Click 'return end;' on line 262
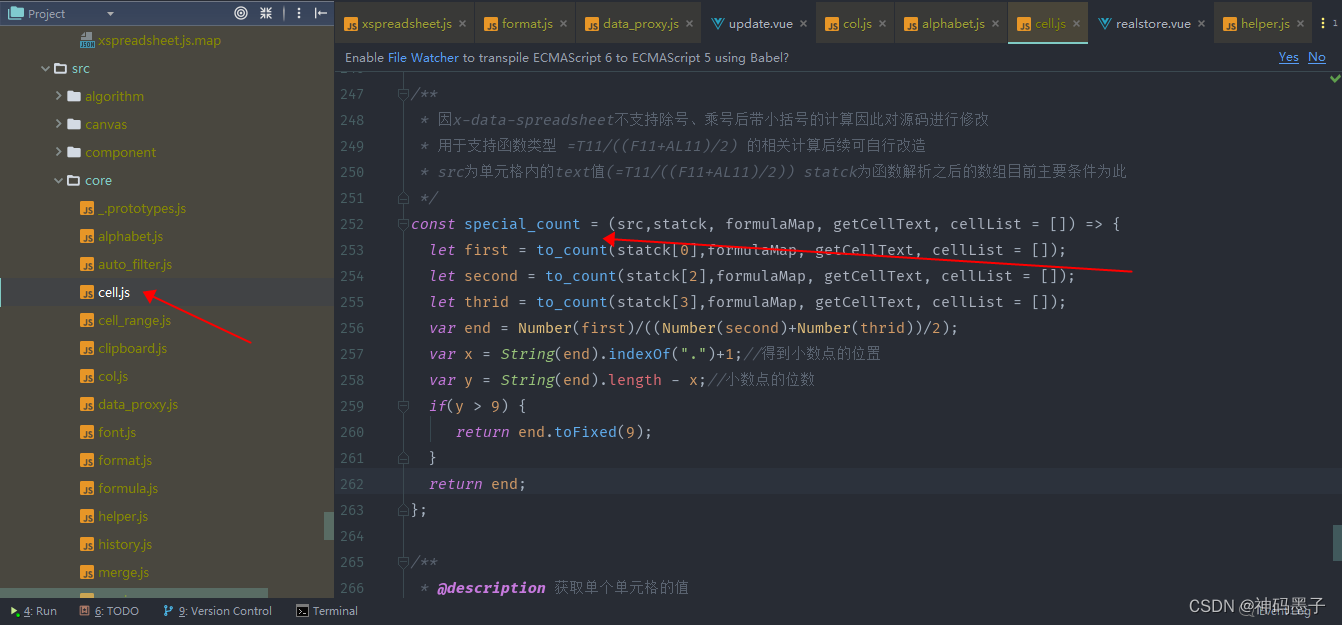1342x625 pixels. (x=477, y=484)
